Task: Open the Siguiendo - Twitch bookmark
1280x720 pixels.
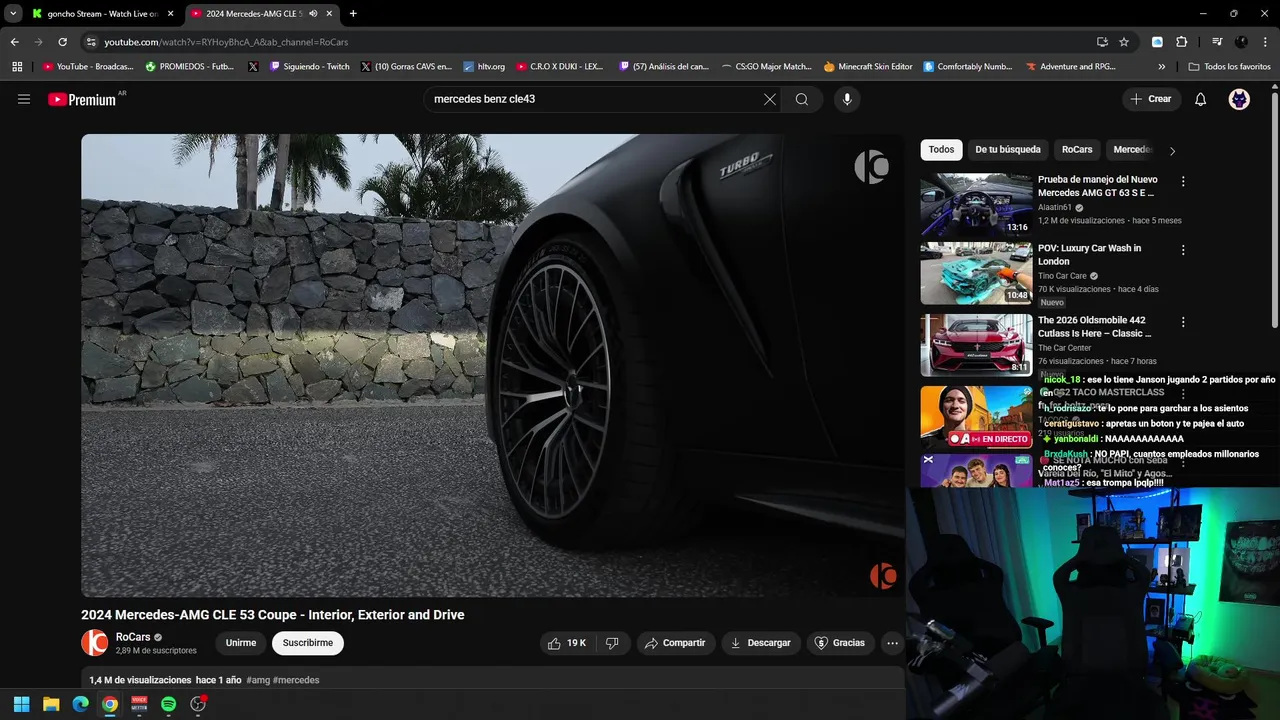Action: pos(309,67)
